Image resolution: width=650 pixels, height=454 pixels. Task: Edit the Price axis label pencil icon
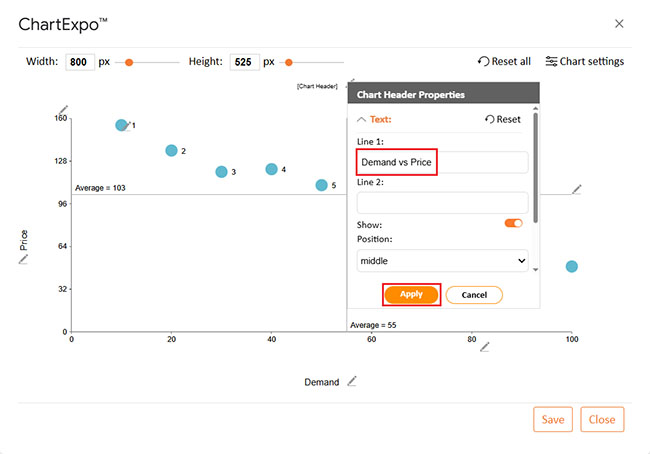(x=23, y=260)
